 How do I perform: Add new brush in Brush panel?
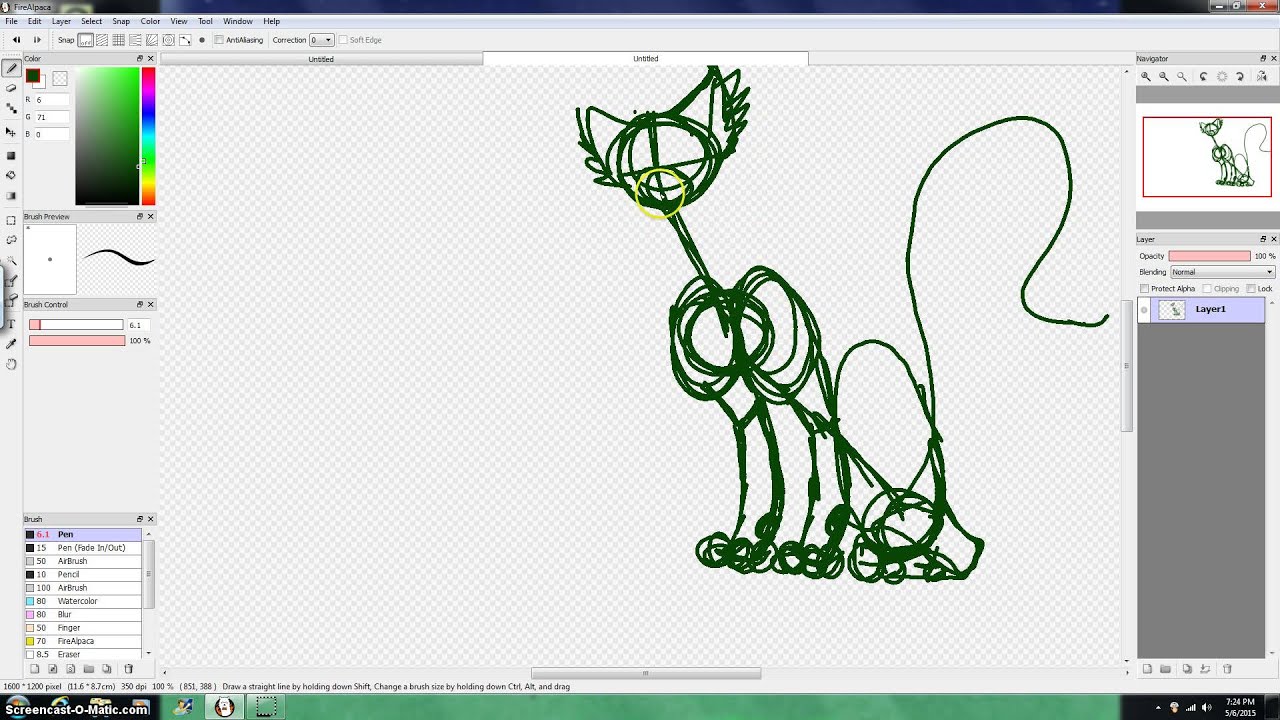click(x=33, y=669)
